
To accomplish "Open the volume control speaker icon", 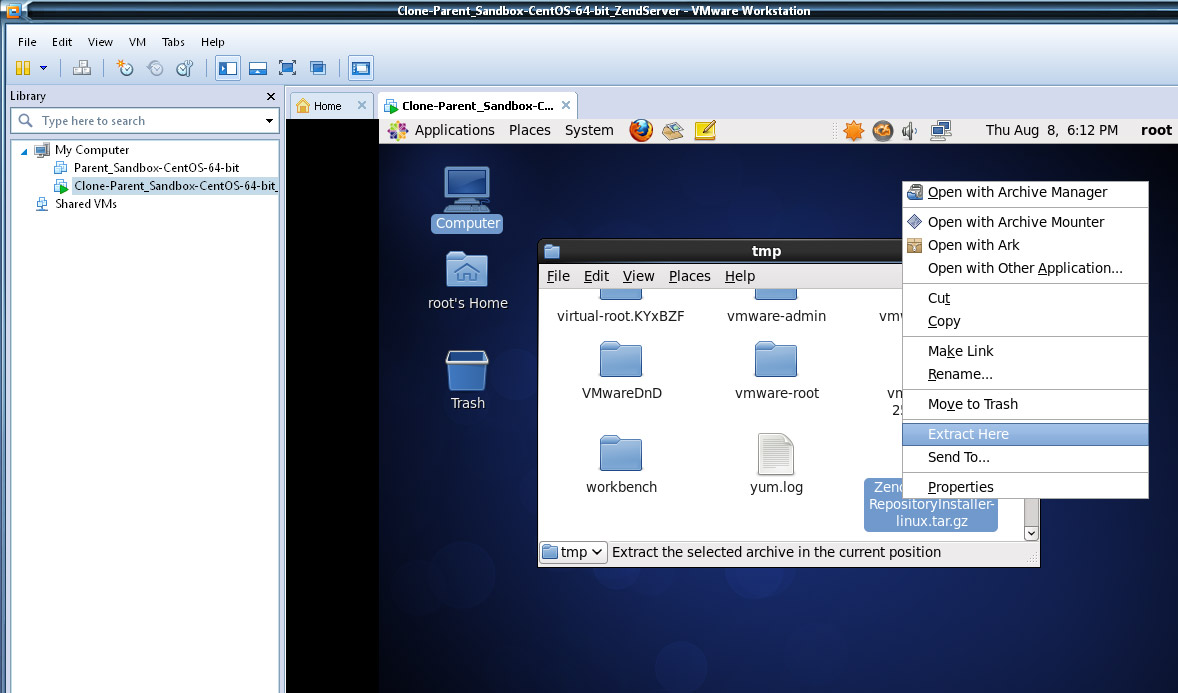I will pyautogui.click(x=910, y=131).
